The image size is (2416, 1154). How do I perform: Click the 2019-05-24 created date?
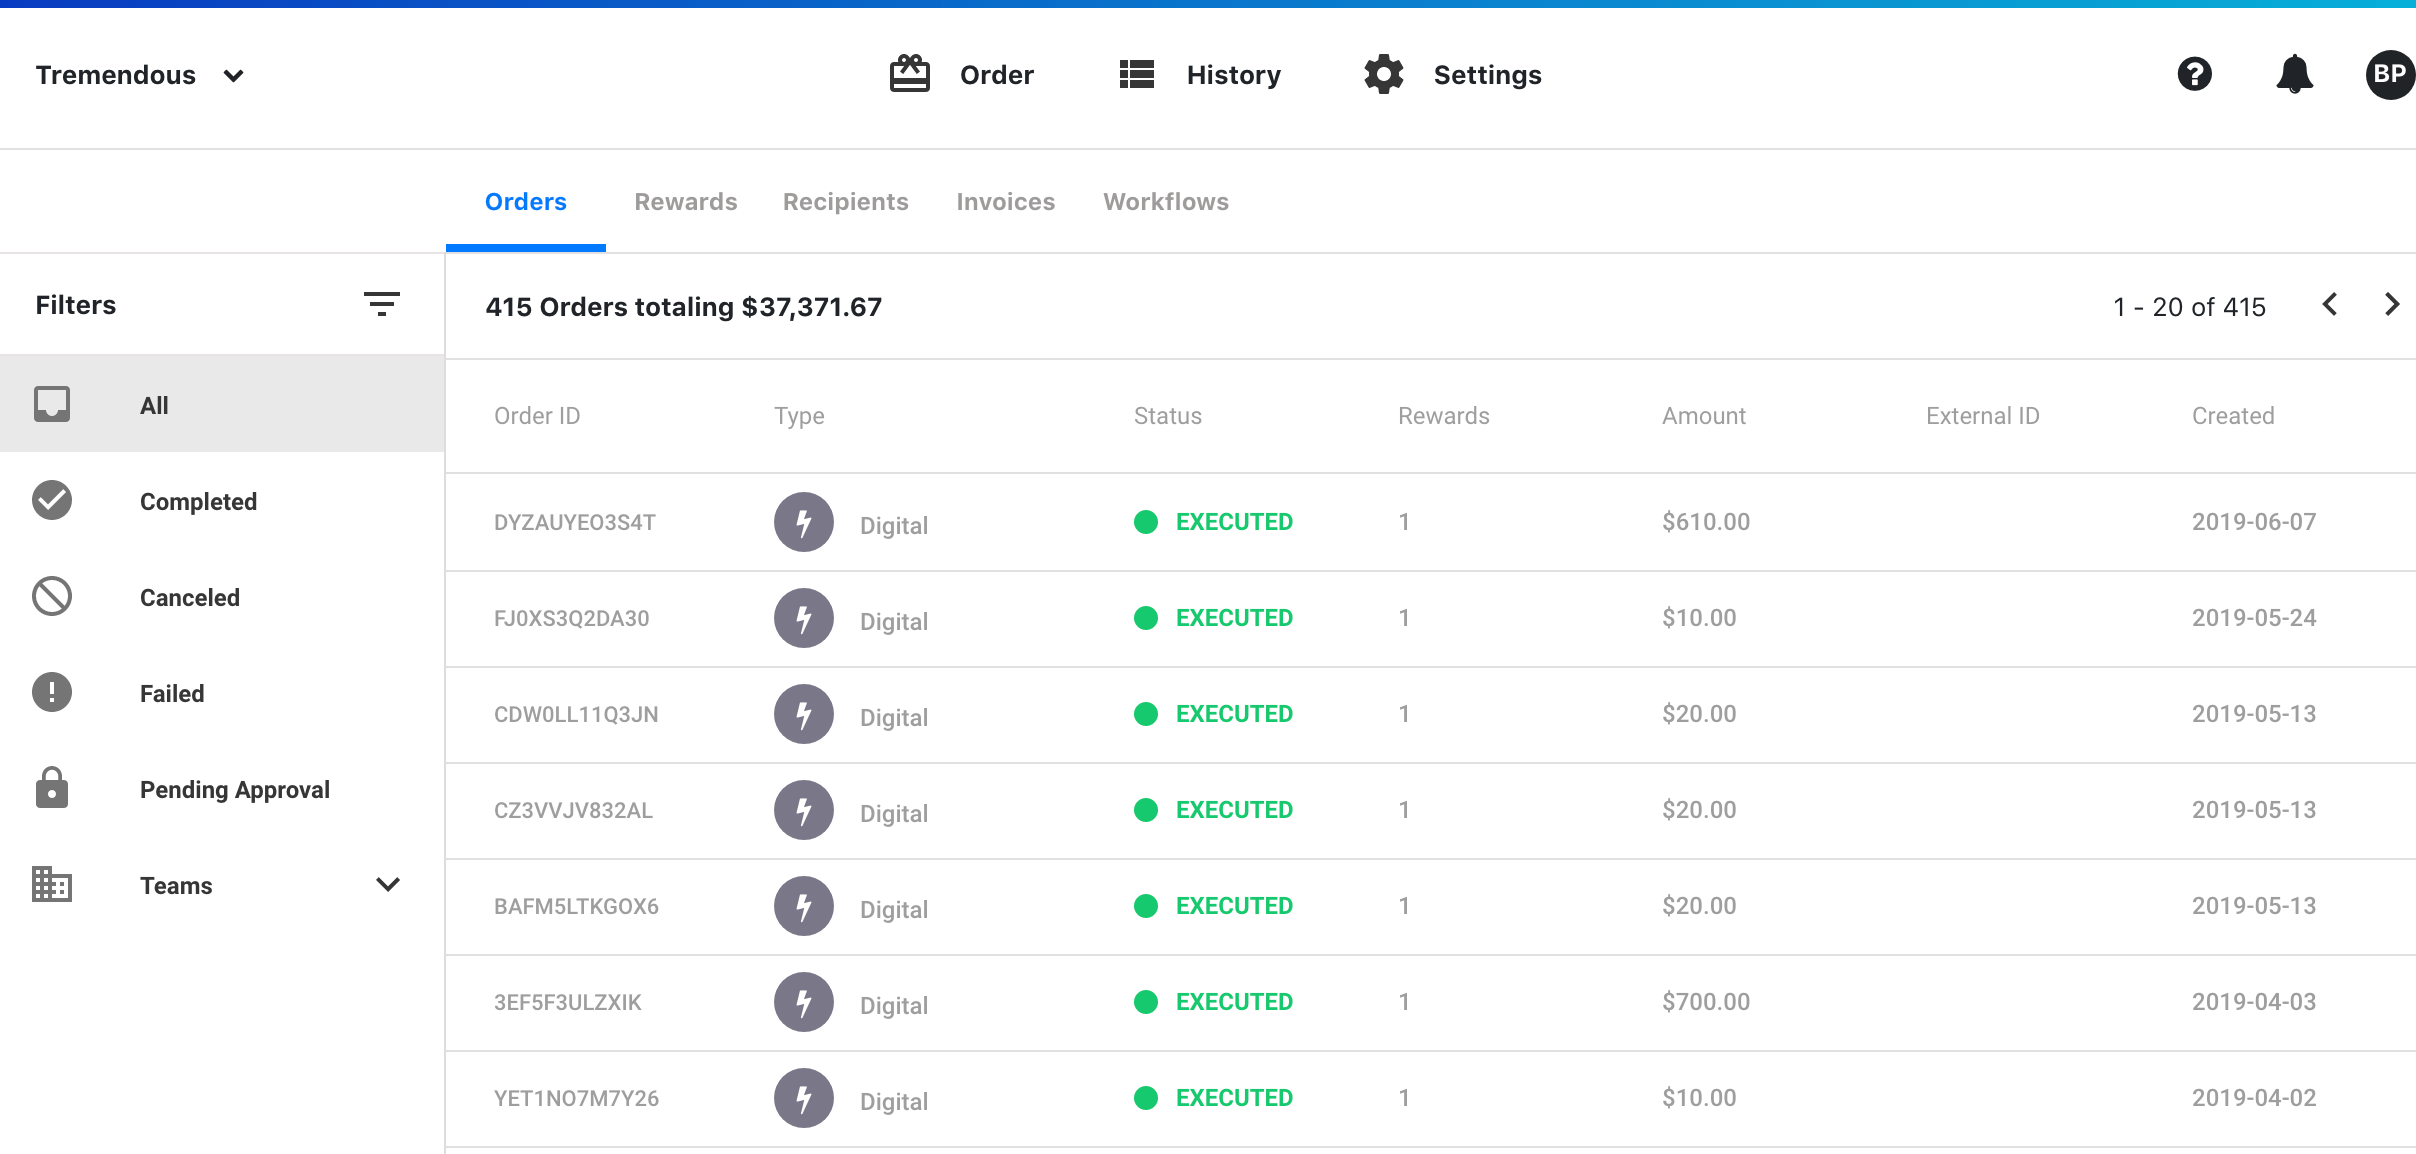point(2254,618)
